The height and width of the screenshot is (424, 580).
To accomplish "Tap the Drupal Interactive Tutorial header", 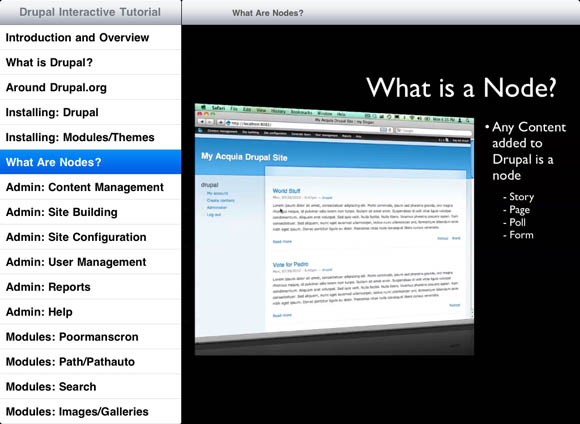I will (x=90, y=12).
